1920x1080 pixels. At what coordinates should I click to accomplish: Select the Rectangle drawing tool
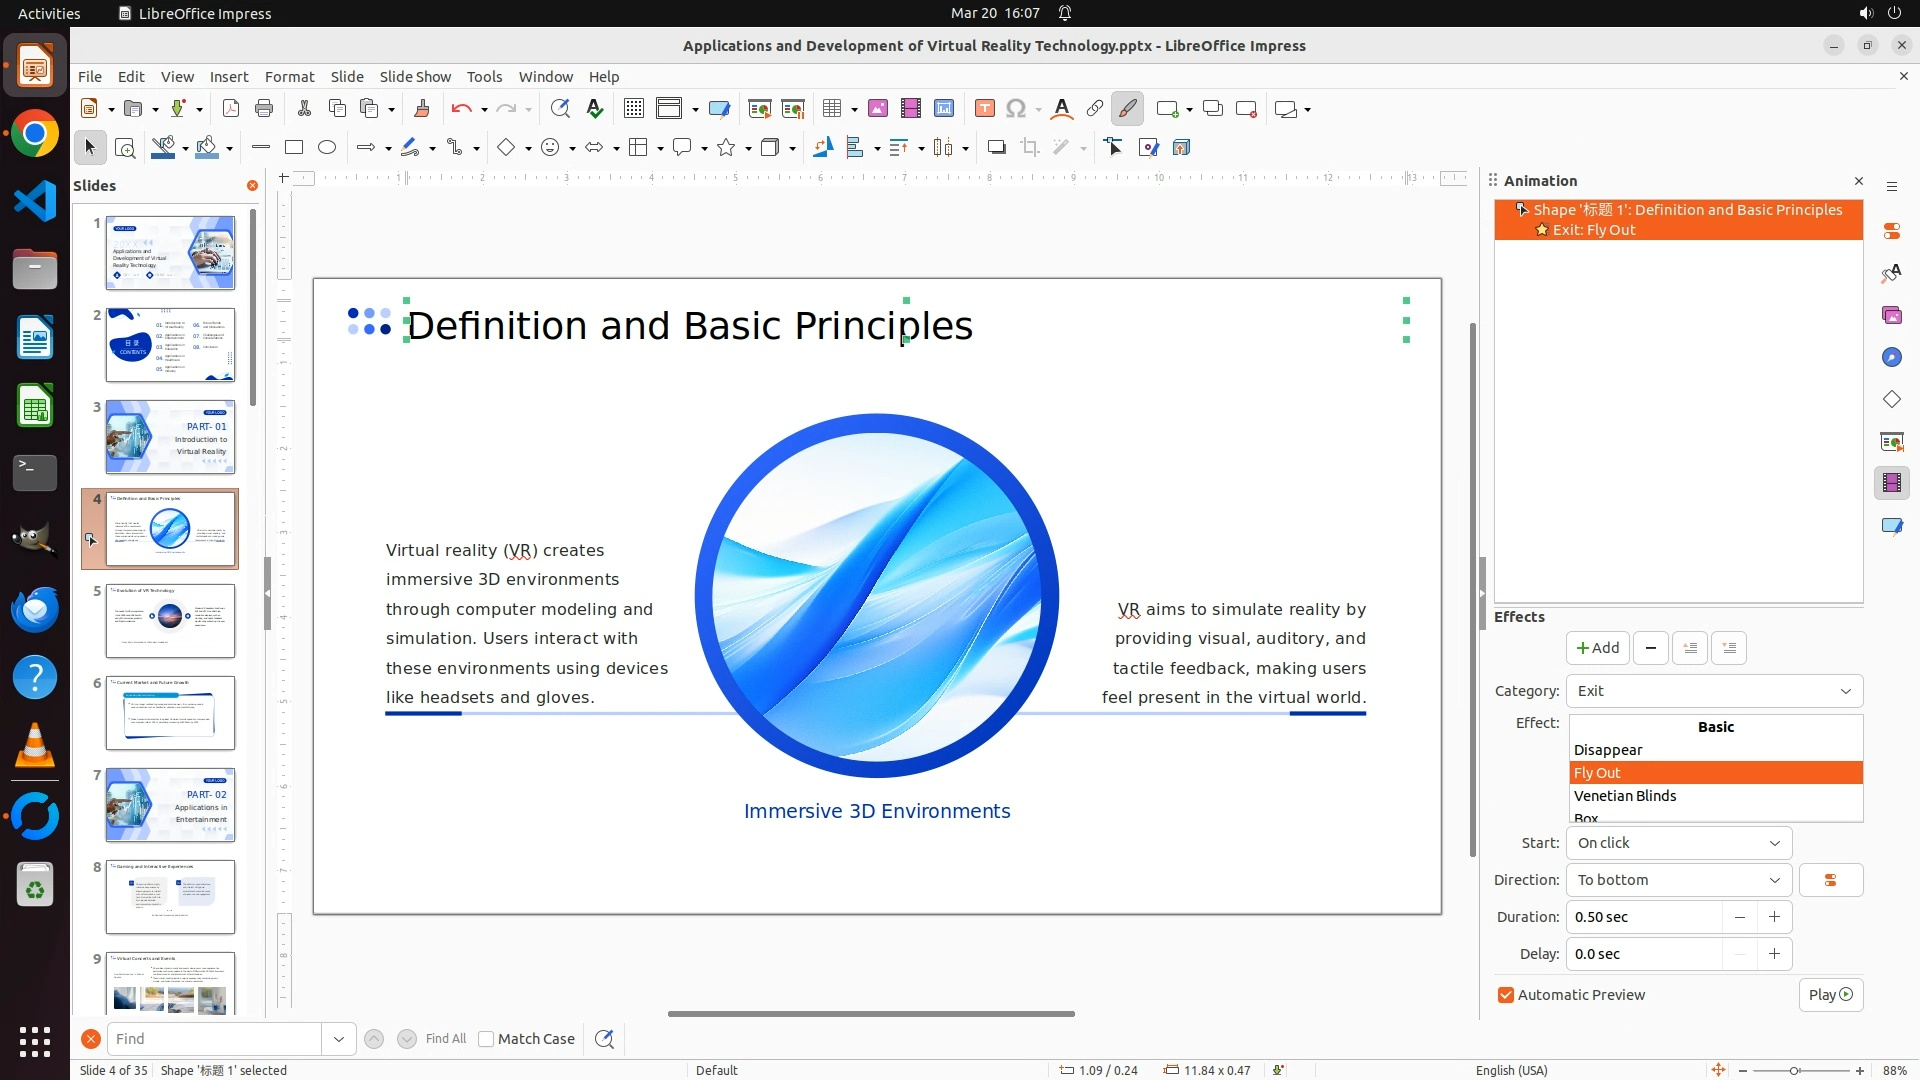[294, 148]
